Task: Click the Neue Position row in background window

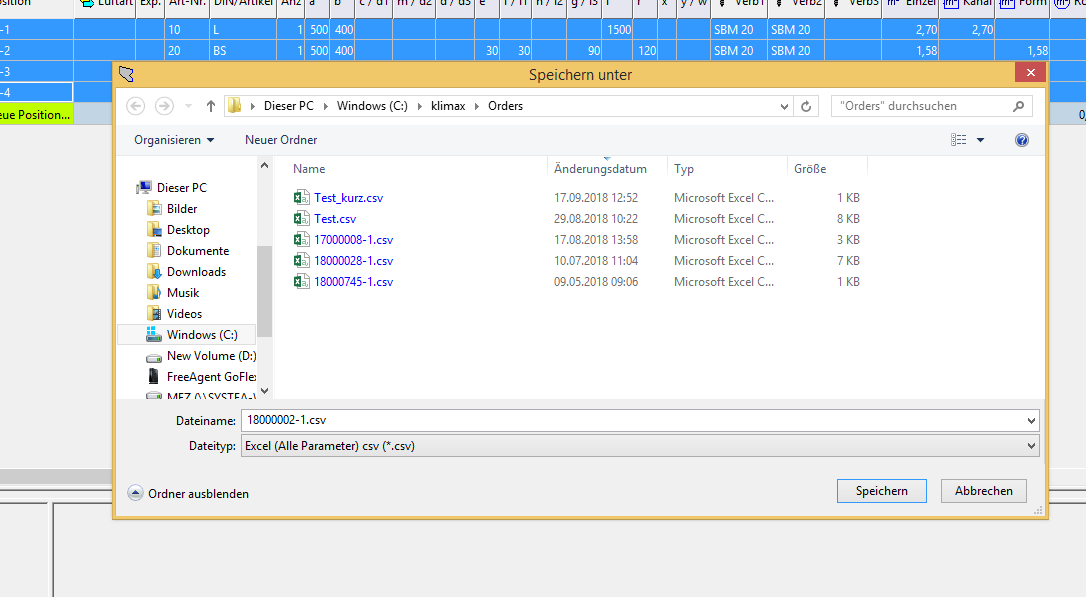Action: click(x=36, y=114)
